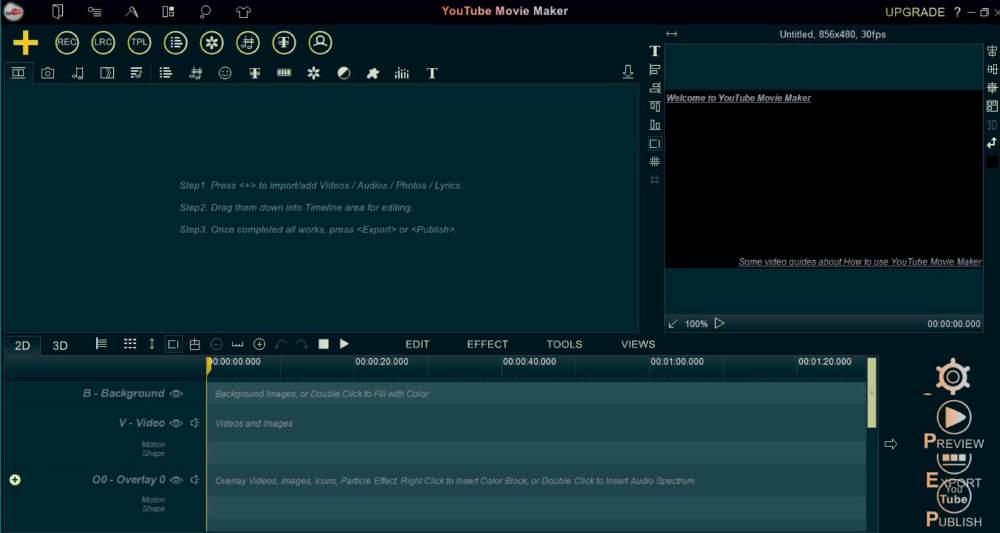Click the black color swatch beside preview

click(x=992, y=161)
